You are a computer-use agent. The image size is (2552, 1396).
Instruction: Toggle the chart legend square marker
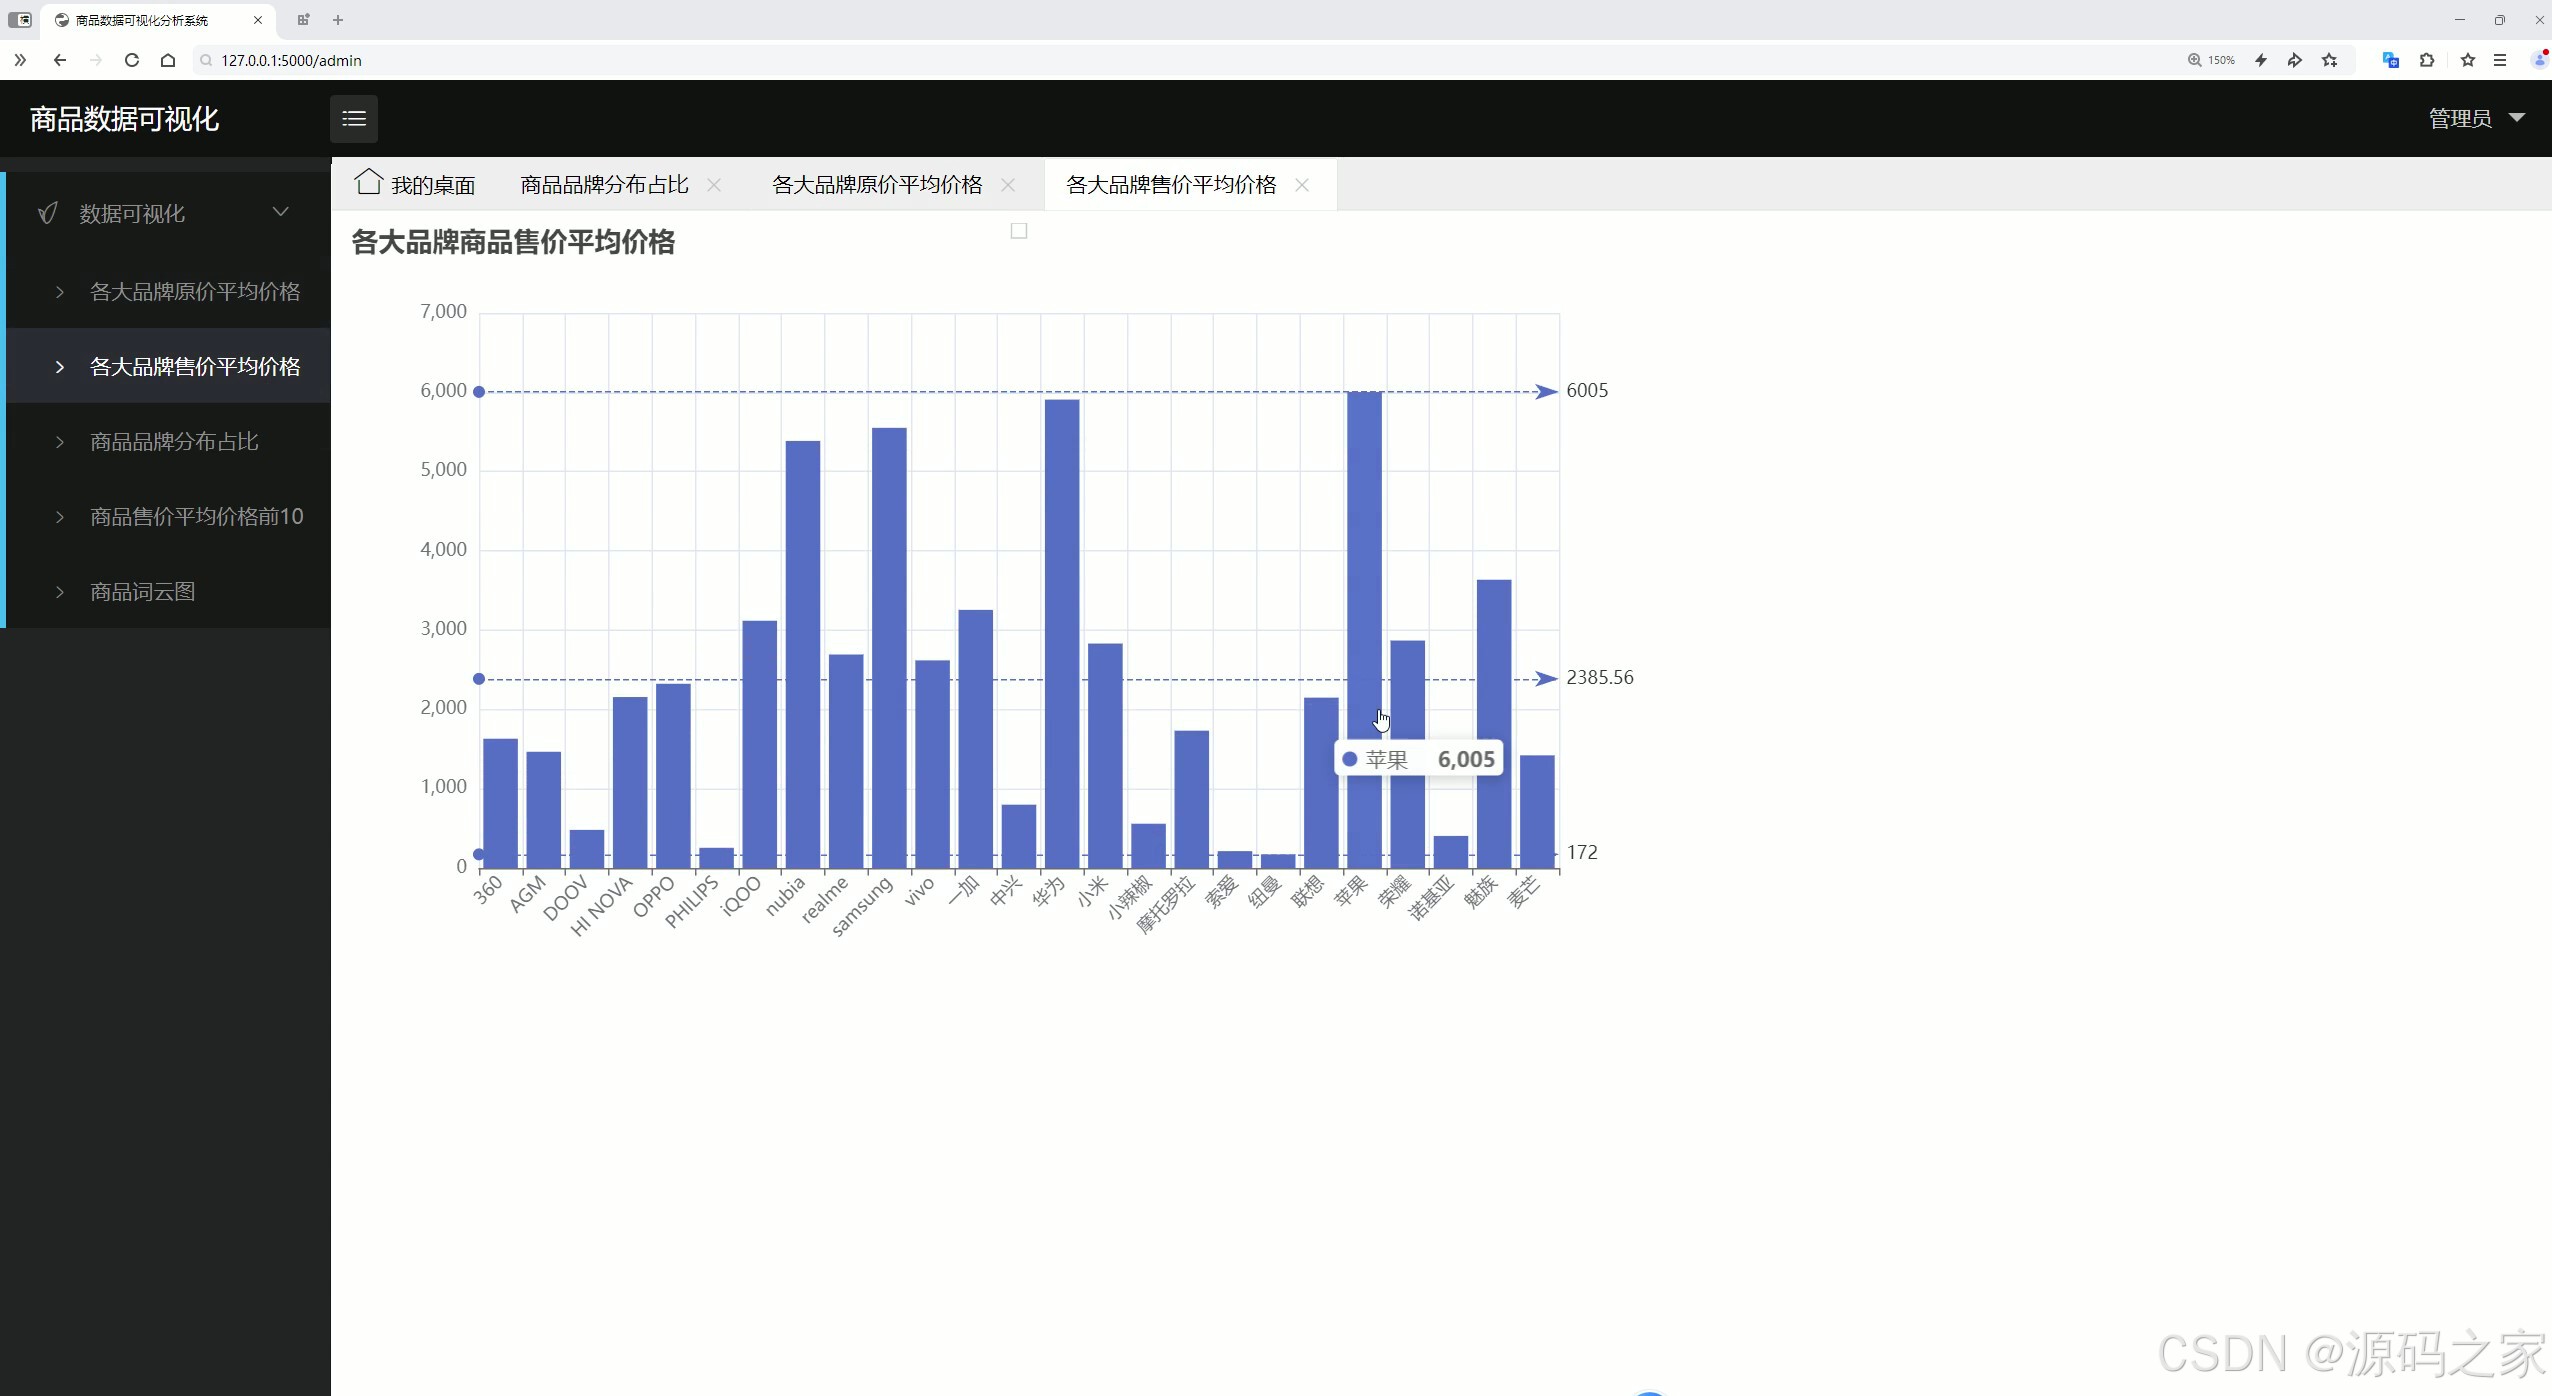coord(1019,231)
